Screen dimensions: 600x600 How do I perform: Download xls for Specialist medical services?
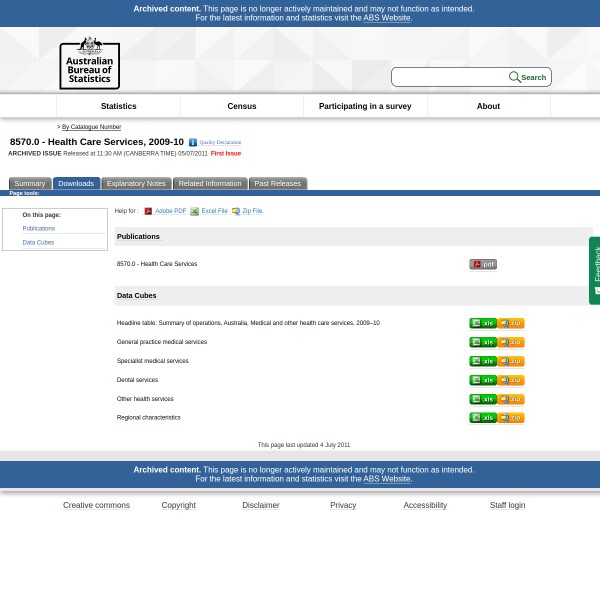click(x=483, y=361)
